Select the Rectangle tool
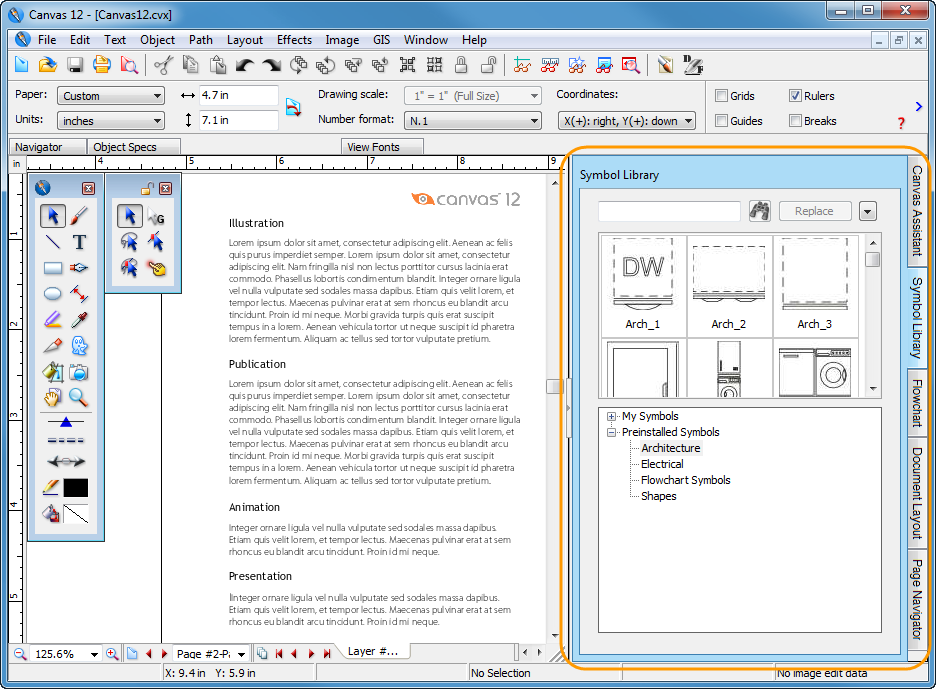 (53, 268)
